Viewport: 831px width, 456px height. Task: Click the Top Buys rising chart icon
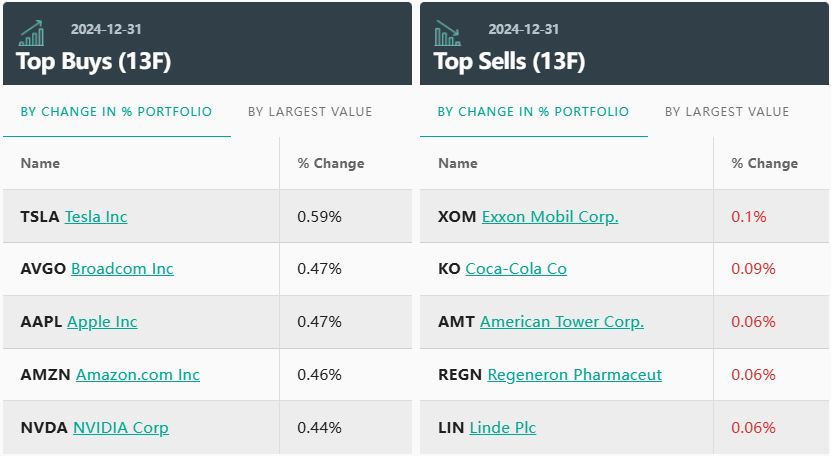[32, 33]
